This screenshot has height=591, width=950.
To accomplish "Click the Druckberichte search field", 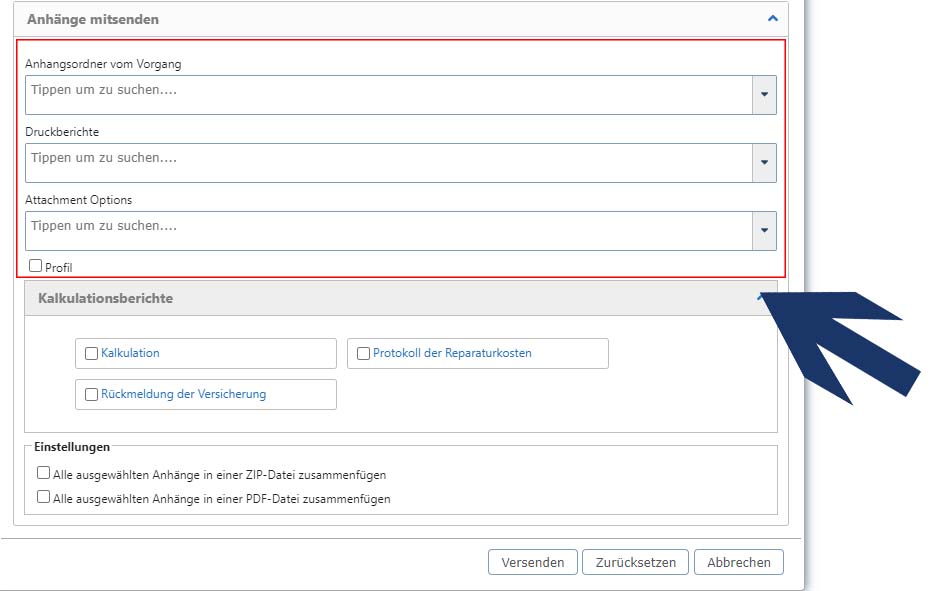I will [x=388, y=162].
